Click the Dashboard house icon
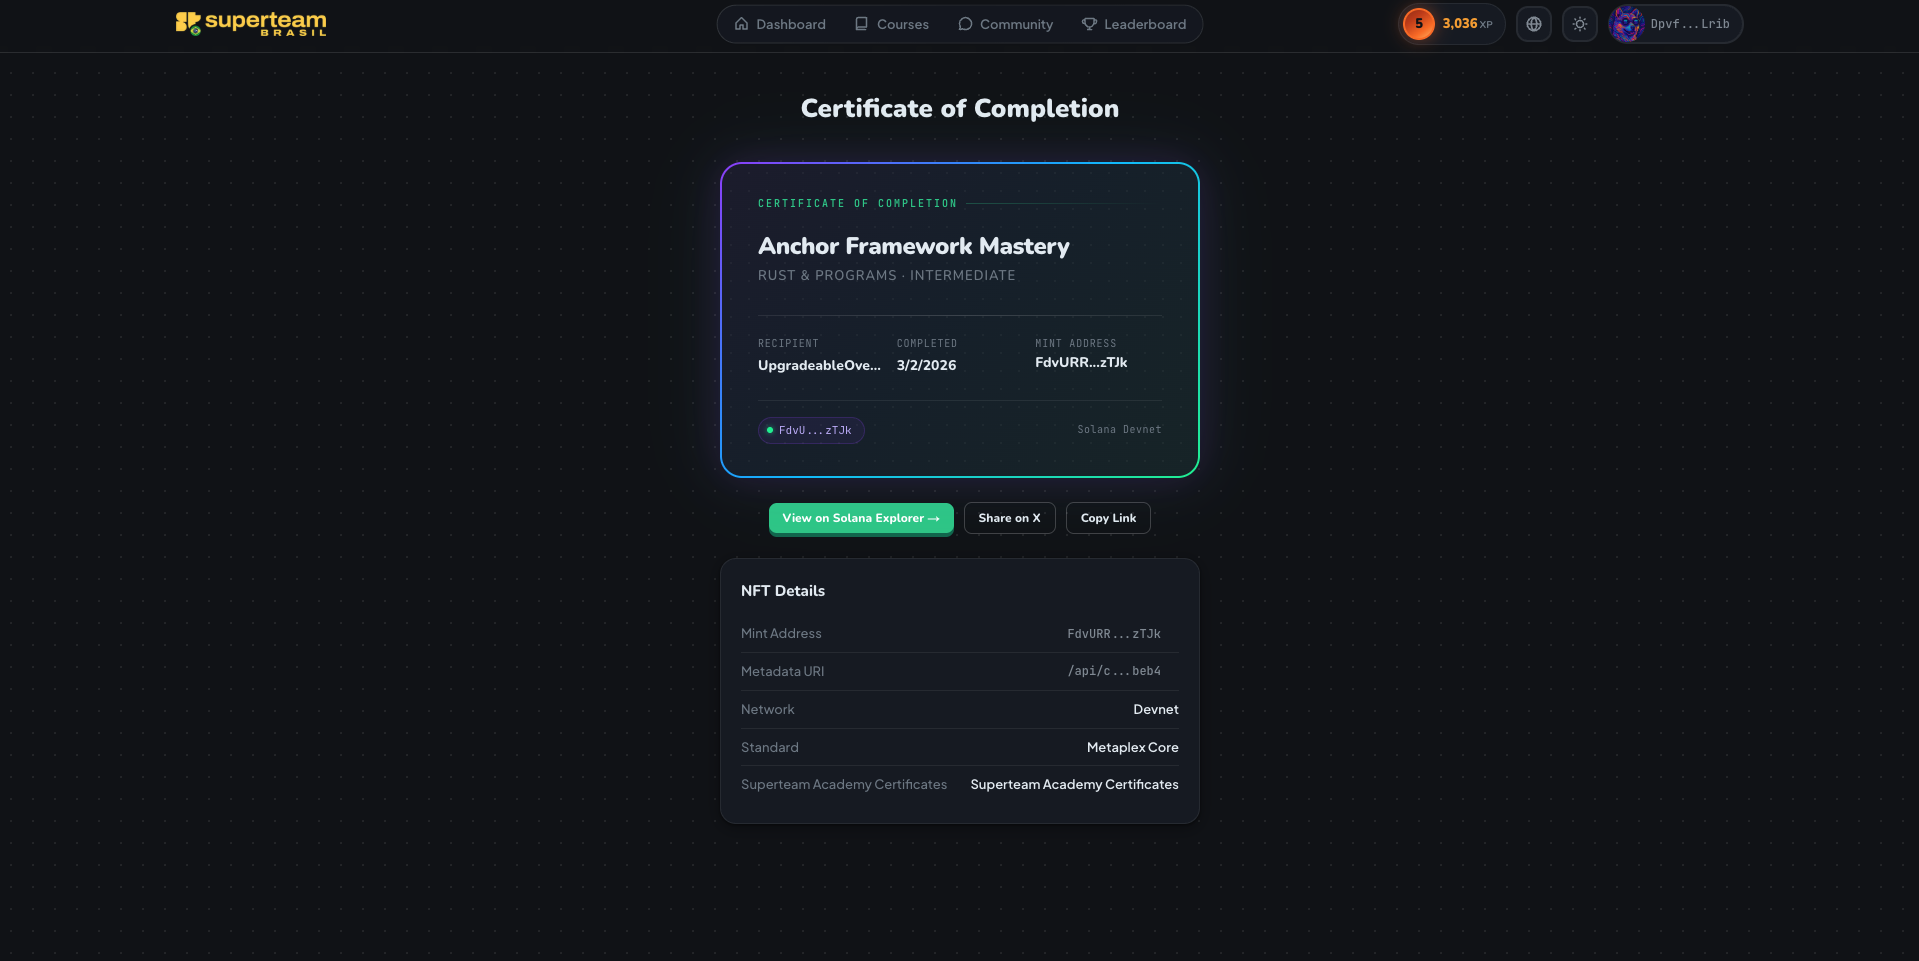This screenshot has width=1919, height=961. click(742, 24)
